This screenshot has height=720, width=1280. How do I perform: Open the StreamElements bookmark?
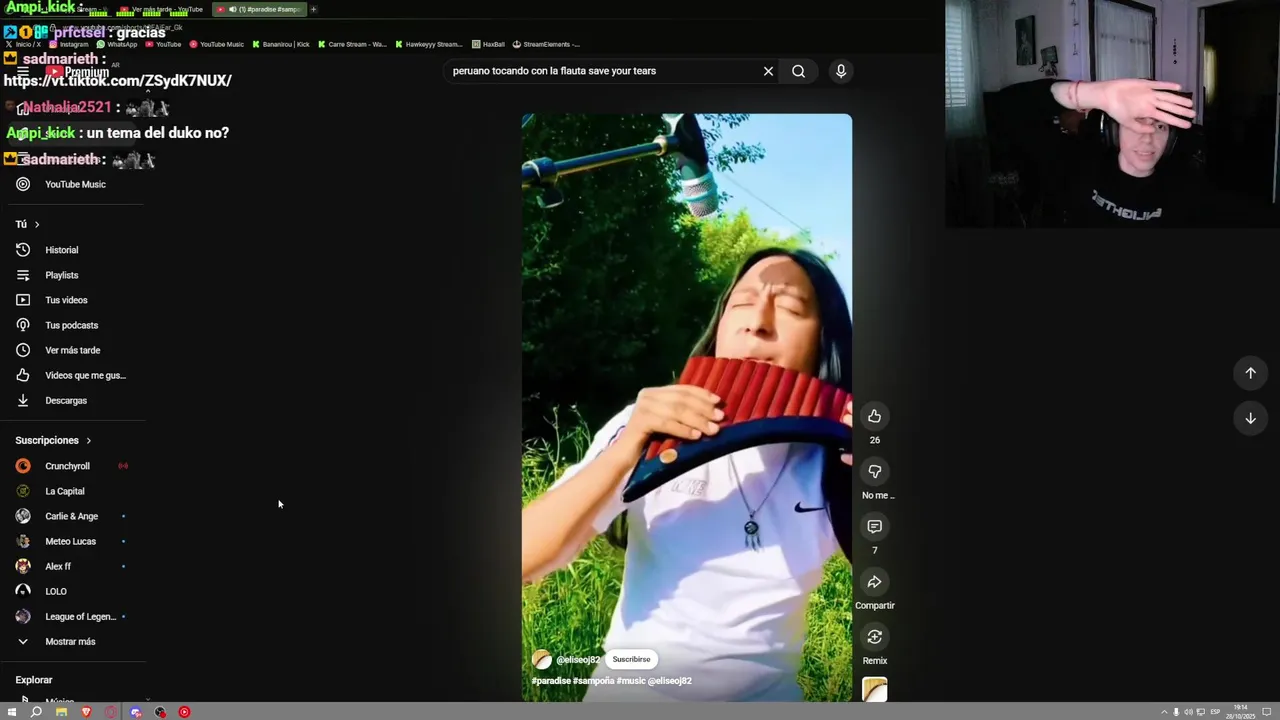(546, 44)
